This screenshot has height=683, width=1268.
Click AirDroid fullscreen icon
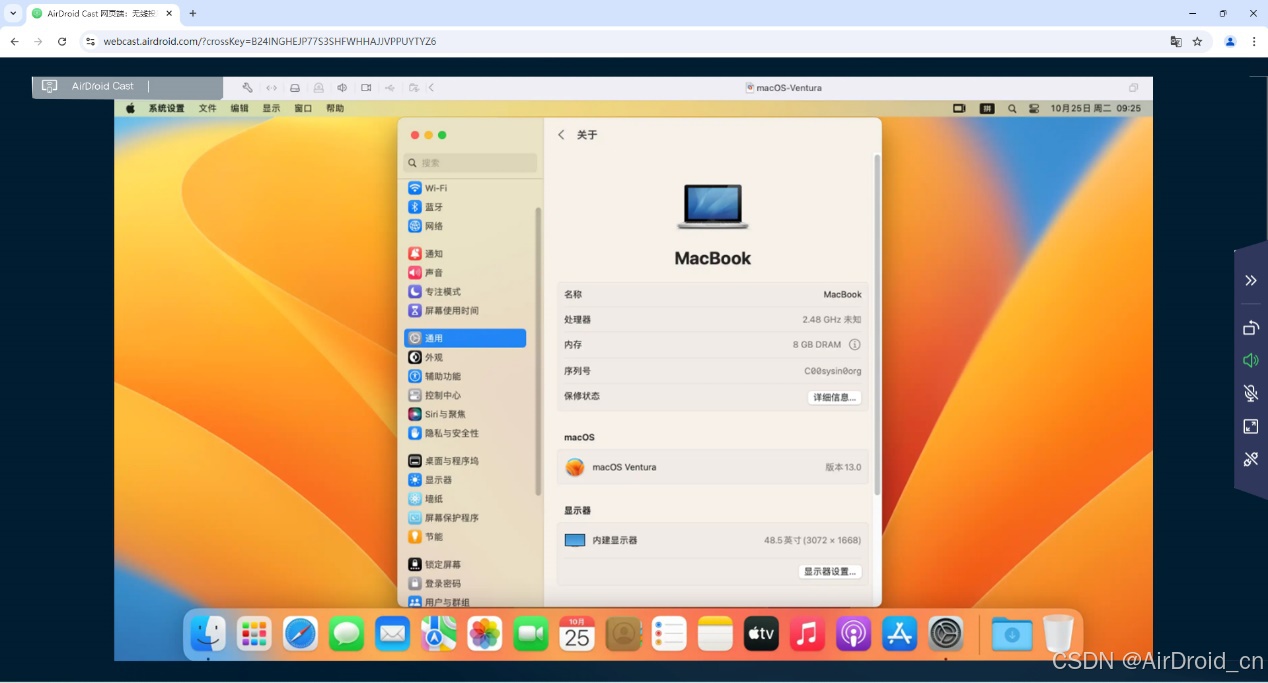pyautogui.click(x=1251, y=426)
